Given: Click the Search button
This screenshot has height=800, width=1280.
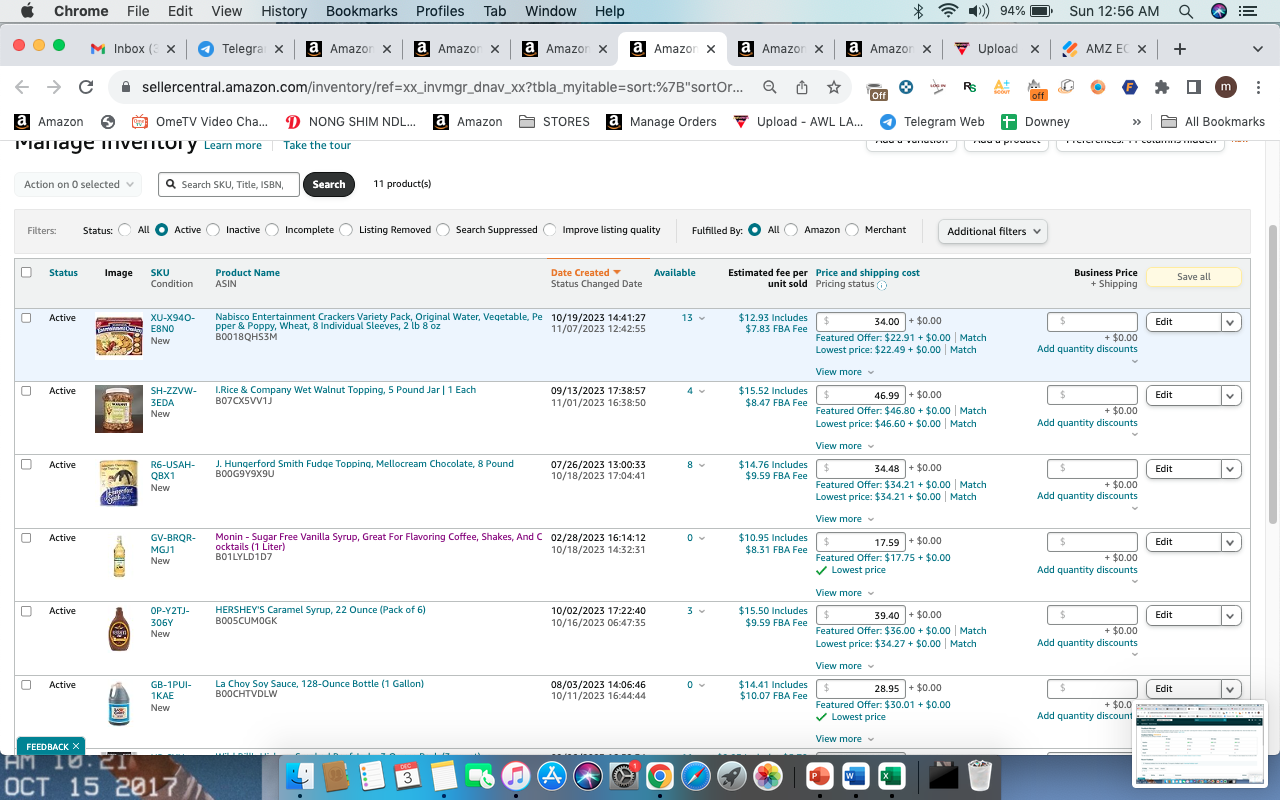Looking at the screenshot, I should coord(329,184).
